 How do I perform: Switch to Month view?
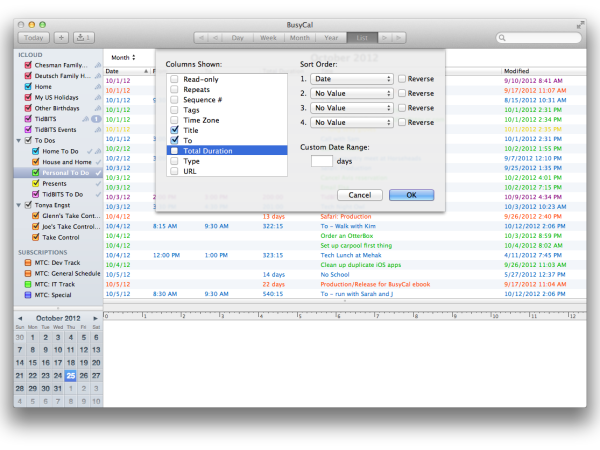point(300,38)
